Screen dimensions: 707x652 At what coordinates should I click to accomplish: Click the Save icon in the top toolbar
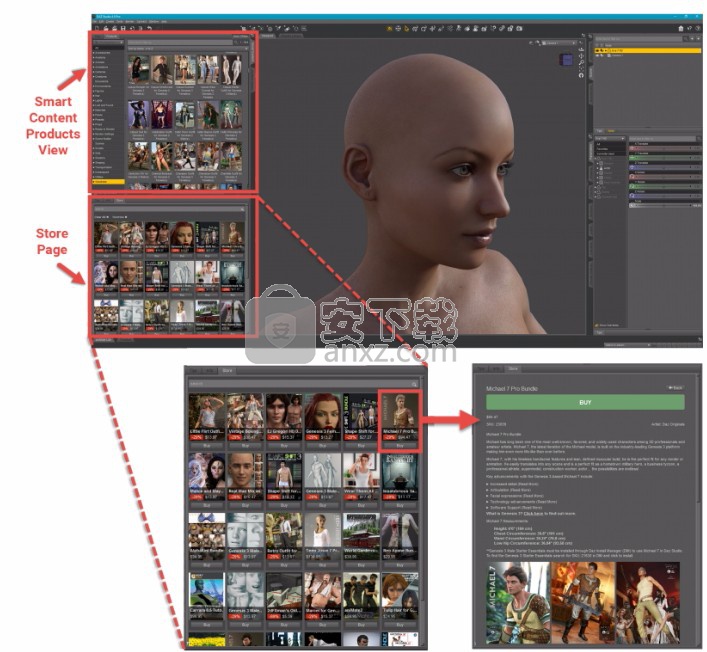(123, 28)
